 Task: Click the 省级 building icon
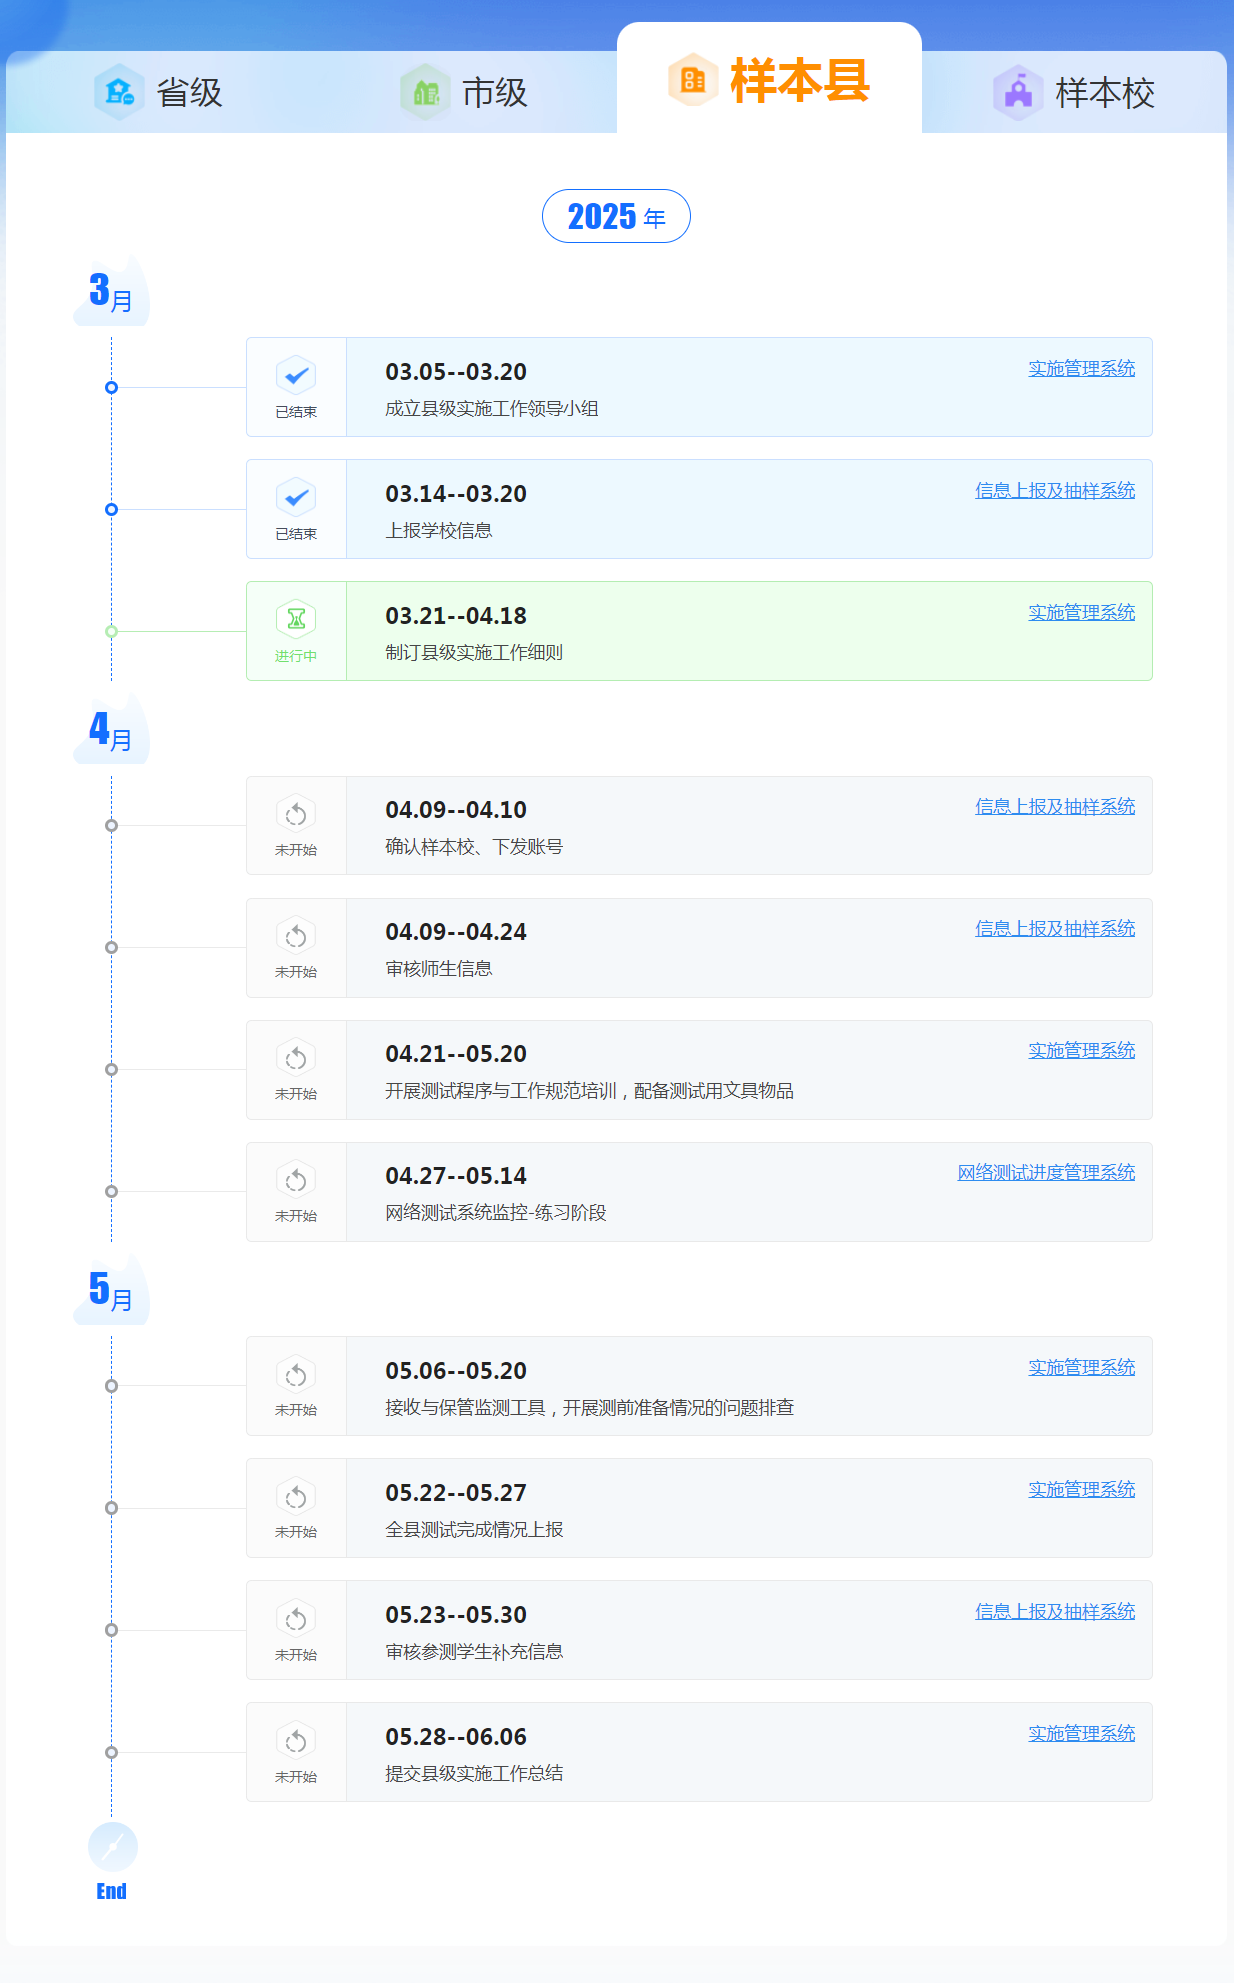[119, 92]
